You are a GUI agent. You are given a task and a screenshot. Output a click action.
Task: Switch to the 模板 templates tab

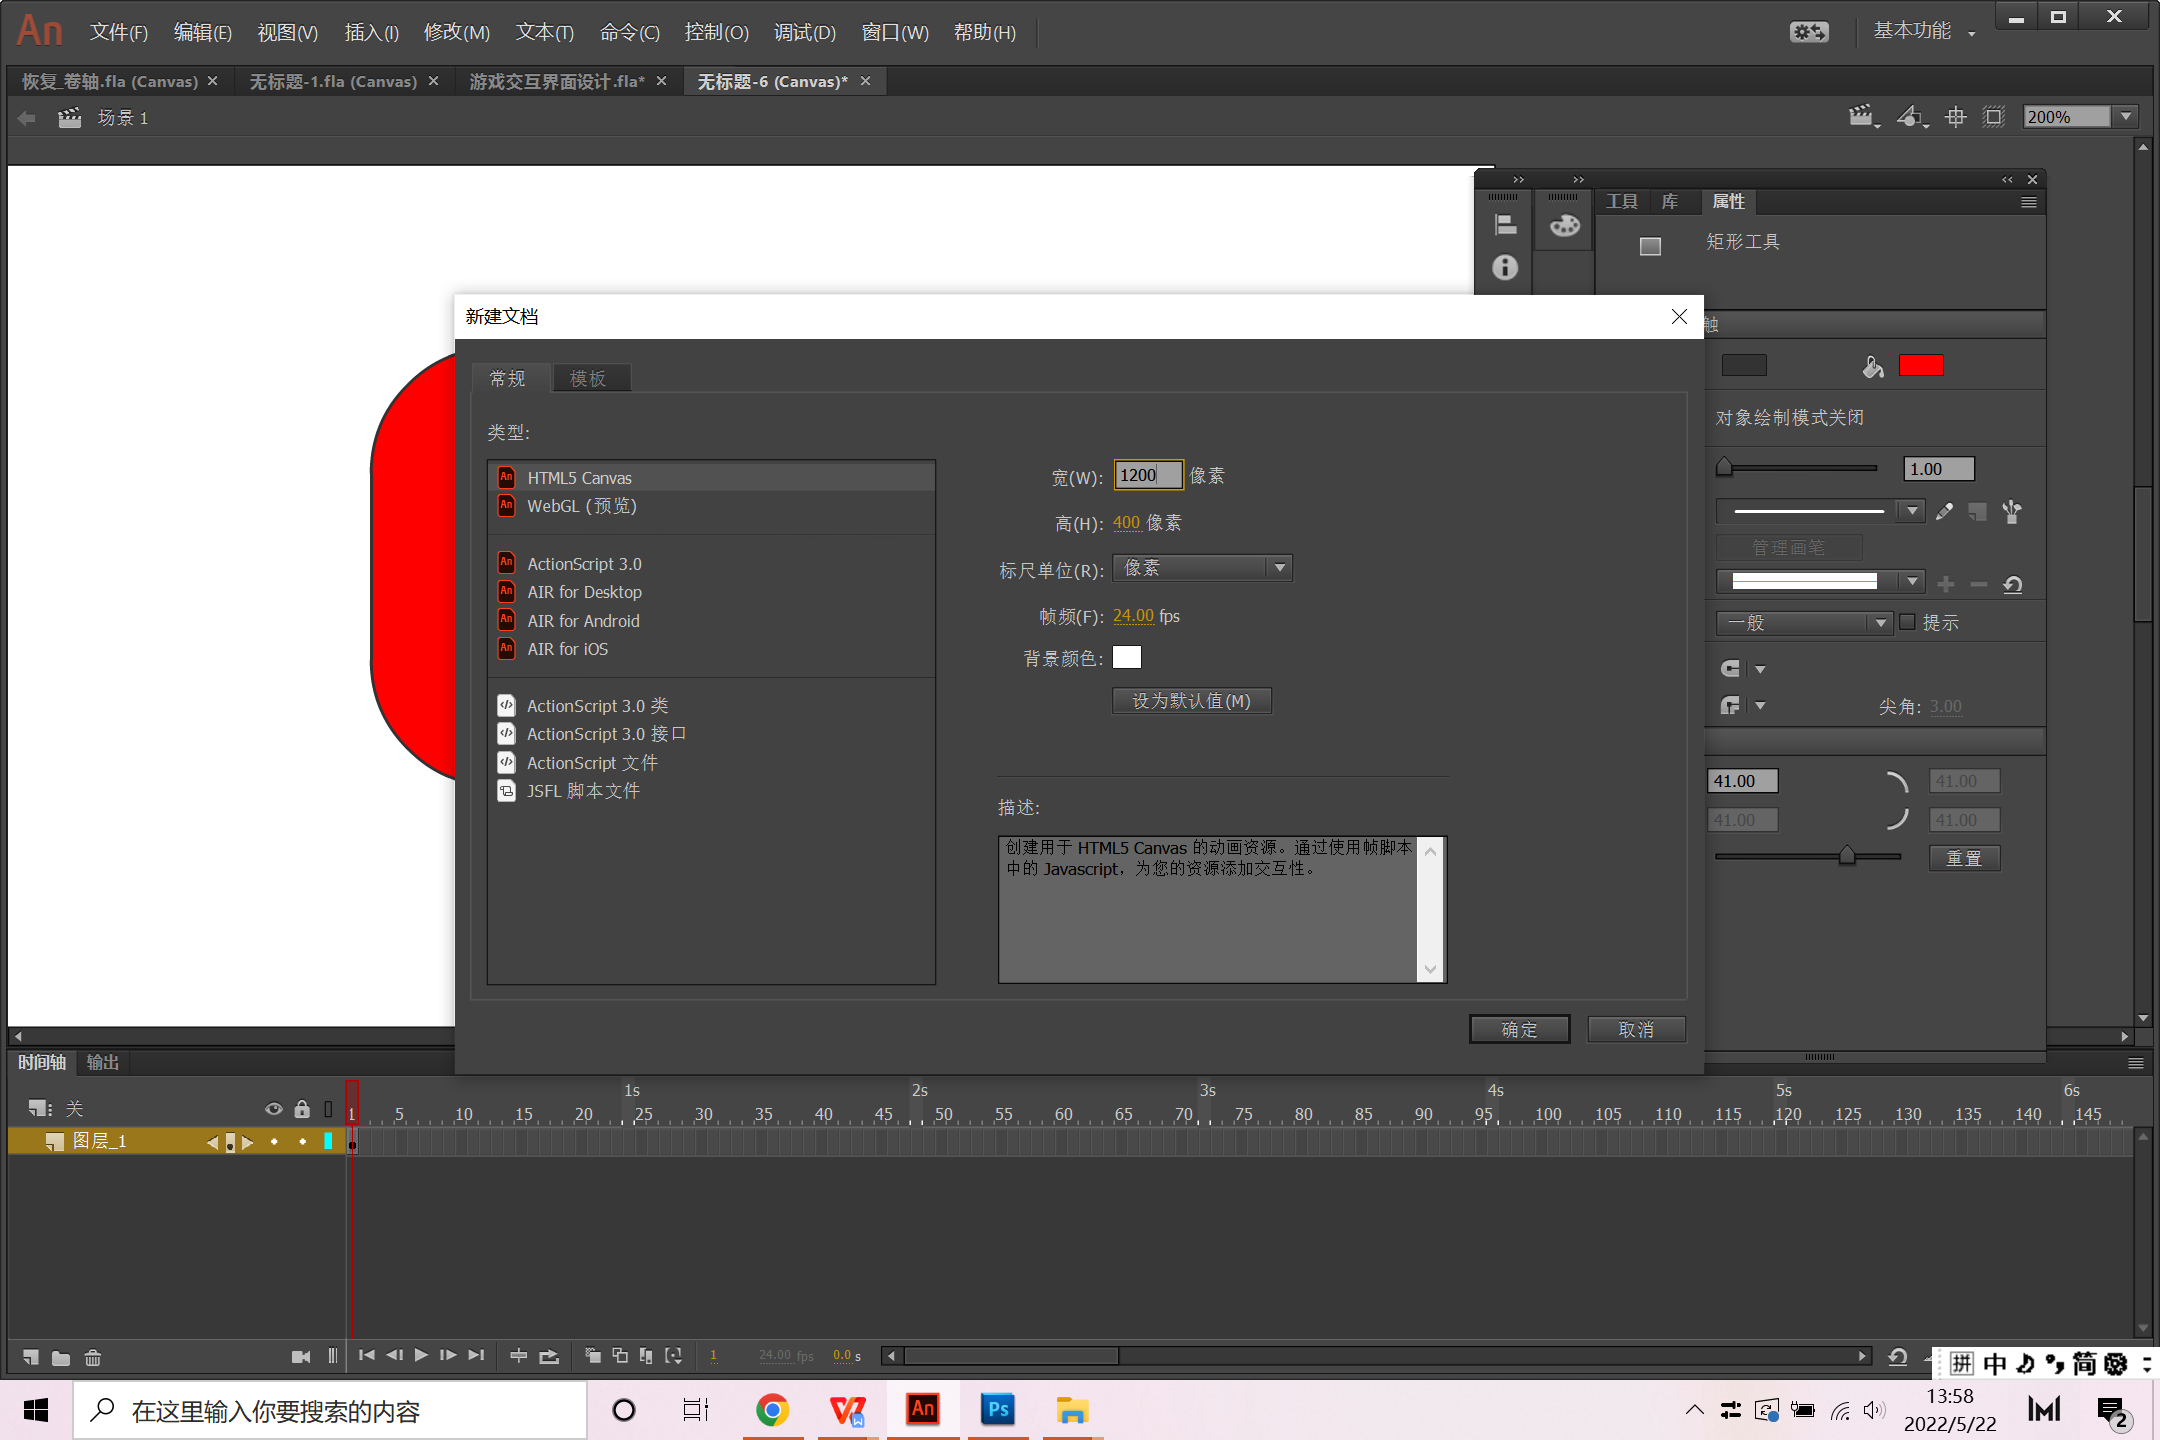click(588, 378)
